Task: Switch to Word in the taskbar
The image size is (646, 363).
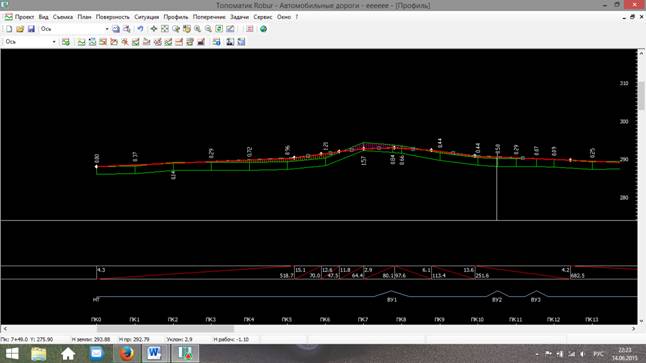Action: coord(154,354)
